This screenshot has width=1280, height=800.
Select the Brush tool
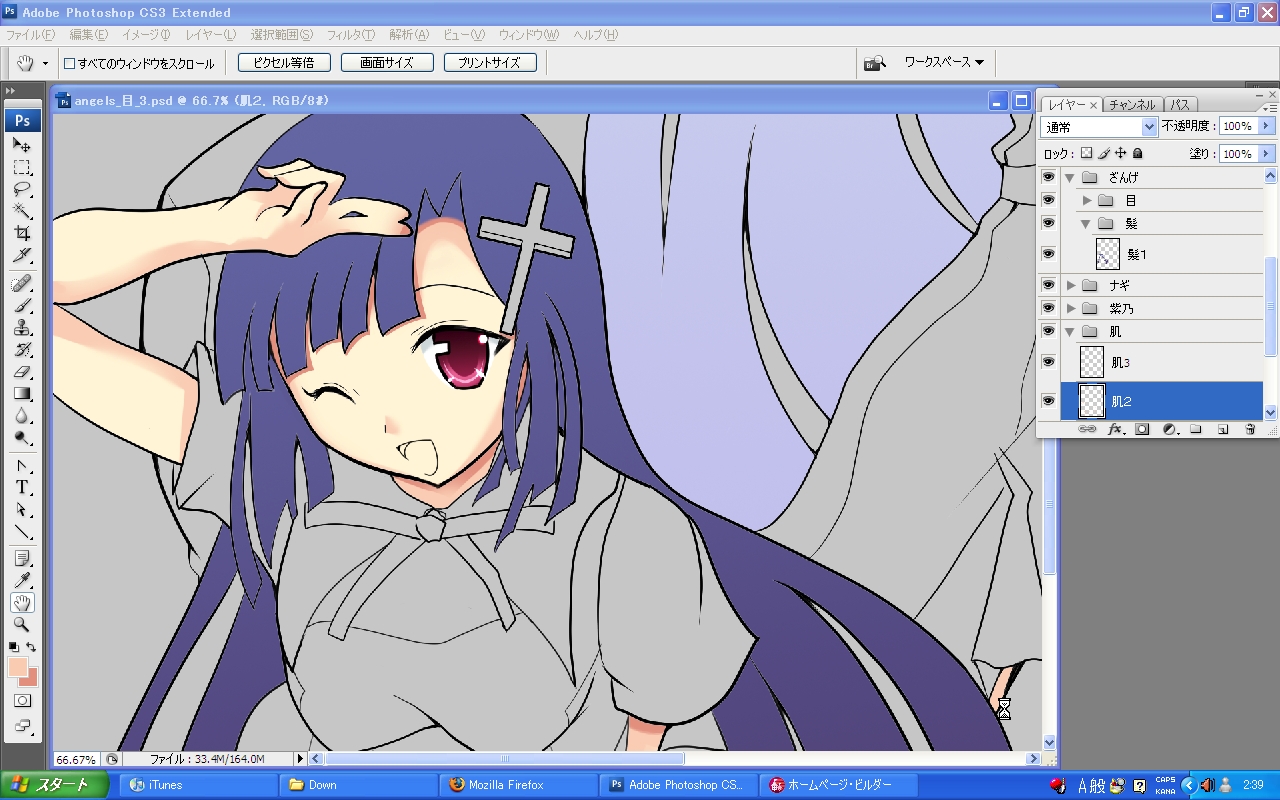pyautogui.click(x=22, y=306)
